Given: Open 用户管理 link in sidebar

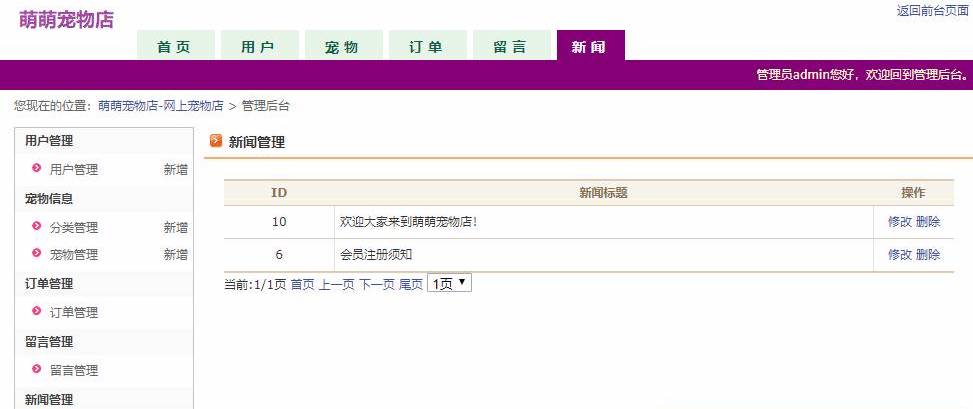Looking at the screenshot, I should 74,169.
